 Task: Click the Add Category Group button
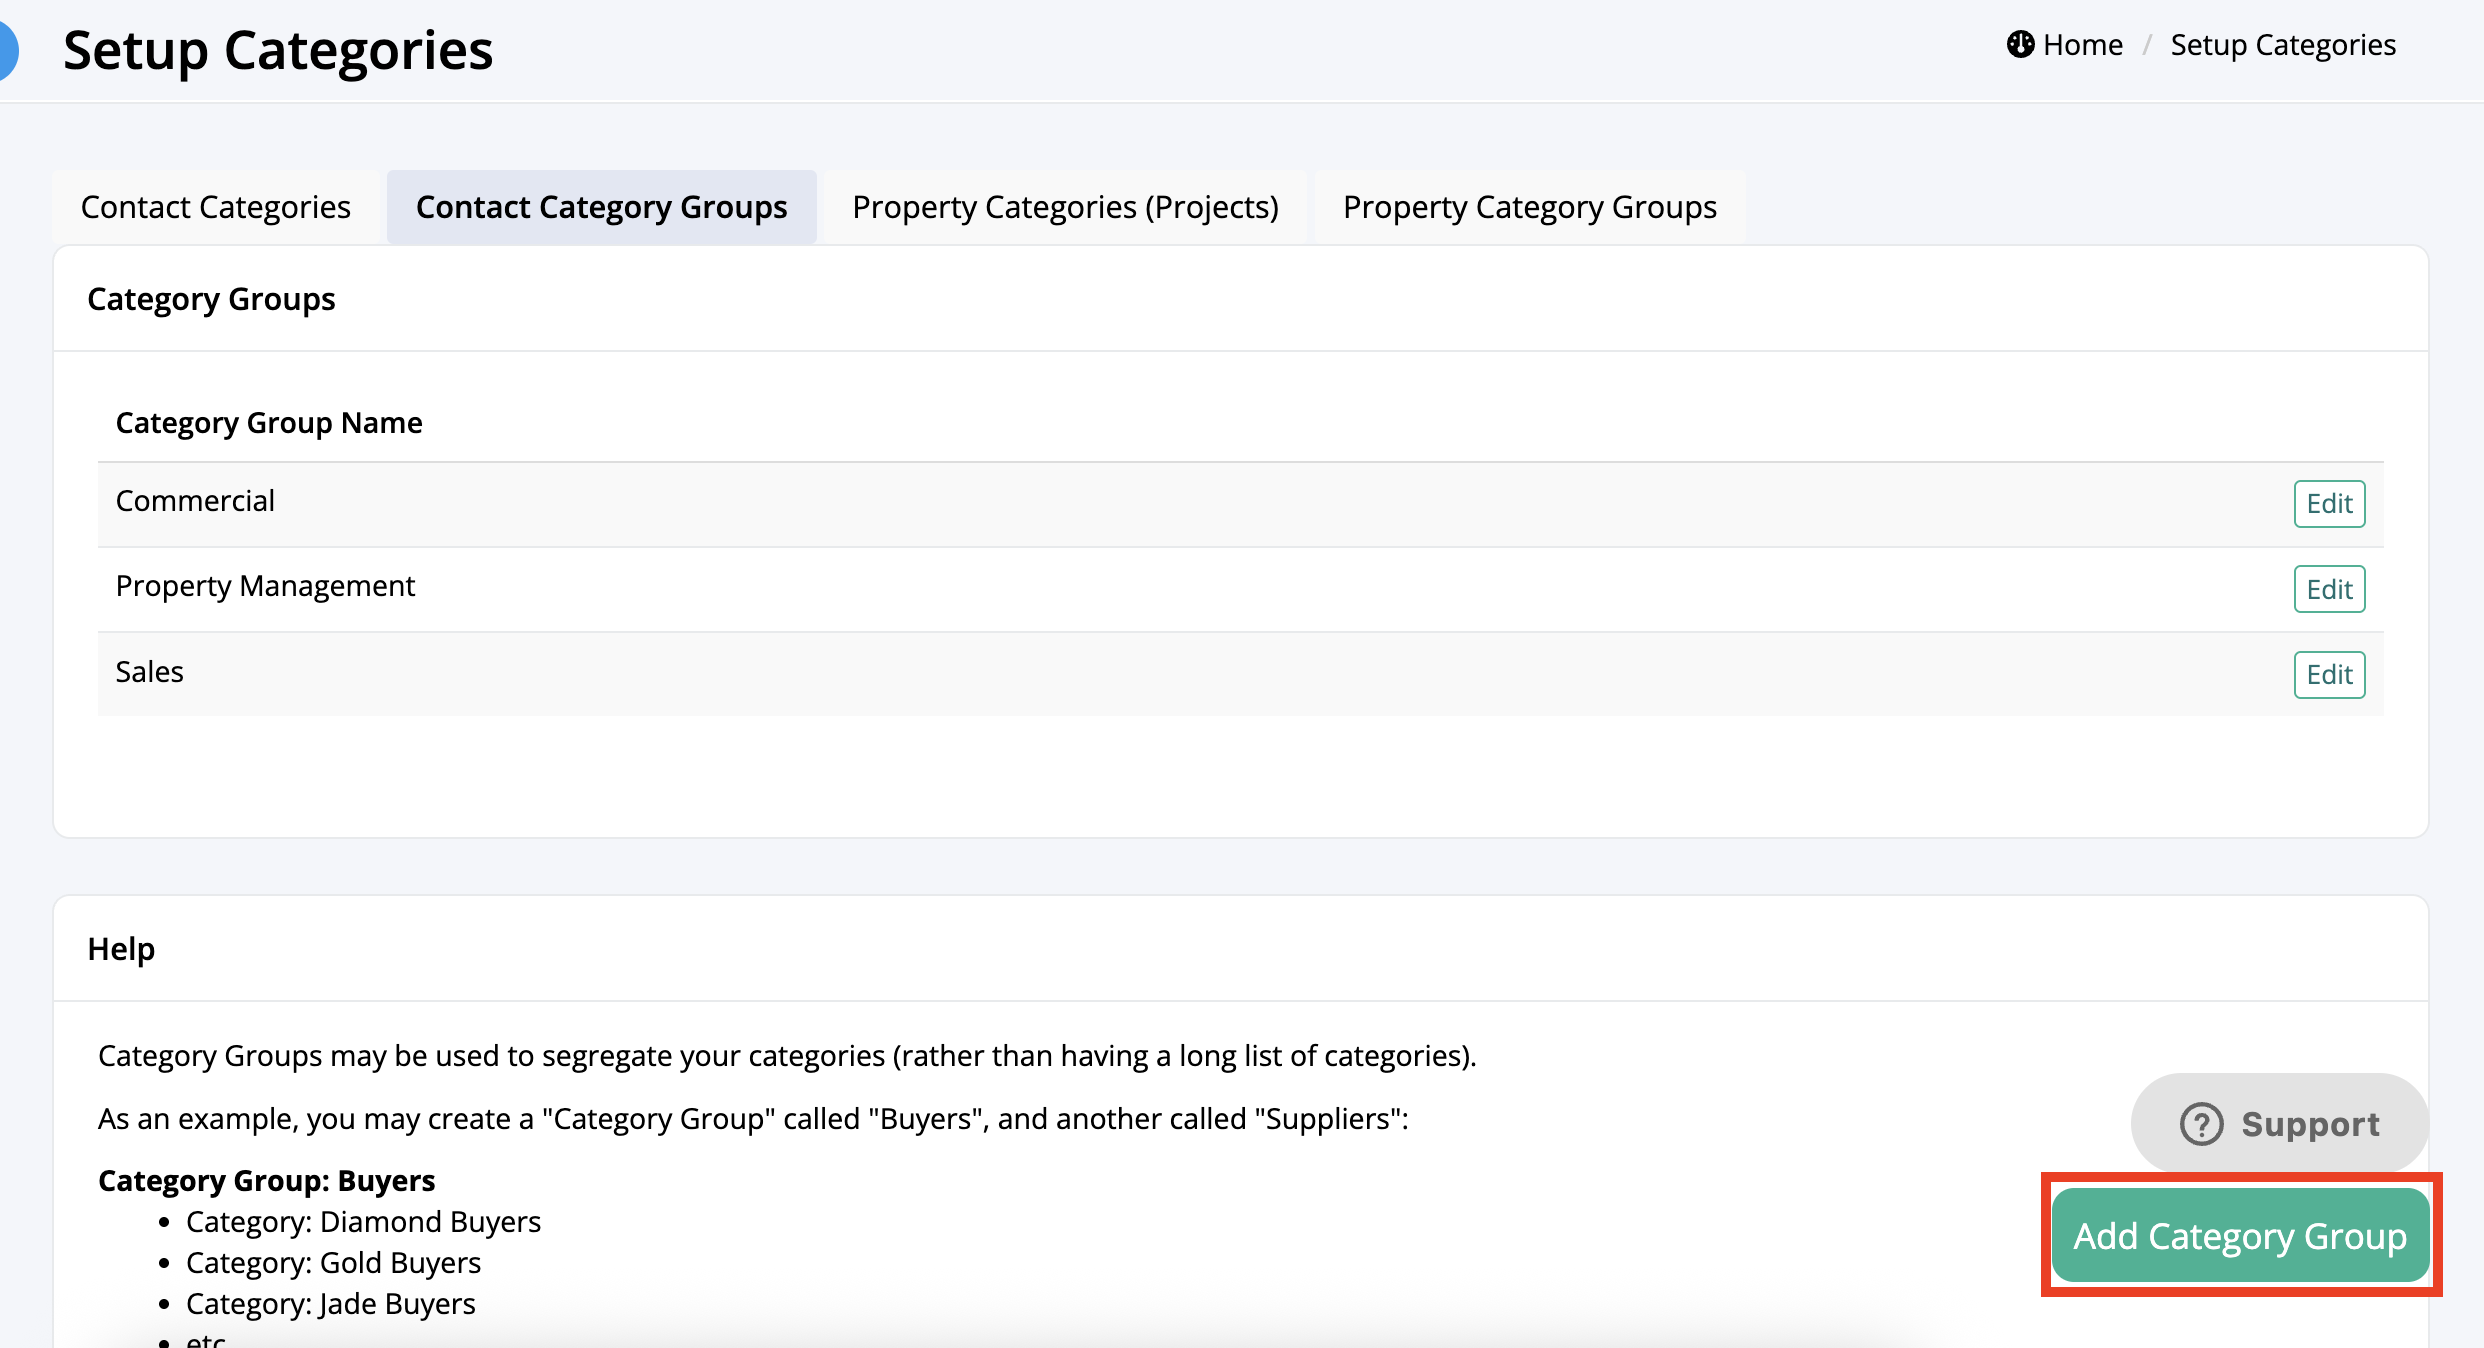[x=2239, y=1236]
